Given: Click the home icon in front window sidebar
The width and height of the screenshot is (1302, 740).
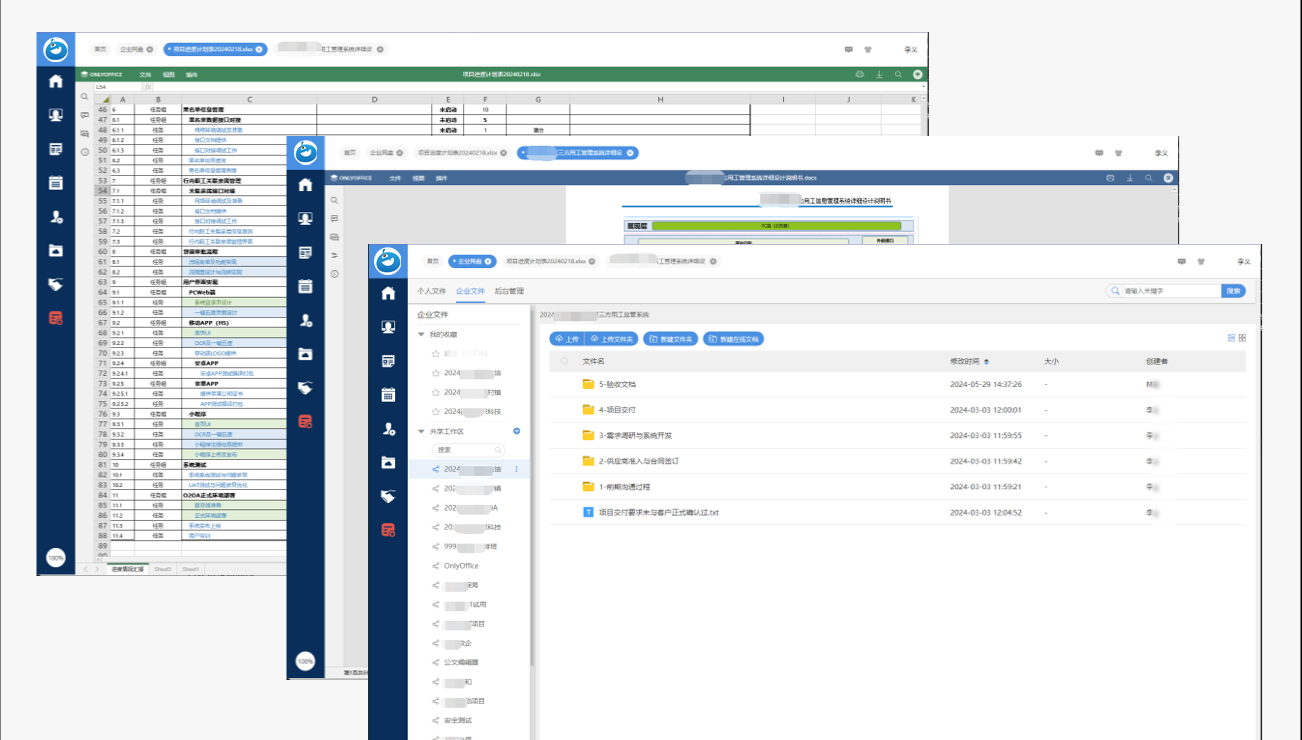Looking at the screenshot, I should click(x=388, y=293).
